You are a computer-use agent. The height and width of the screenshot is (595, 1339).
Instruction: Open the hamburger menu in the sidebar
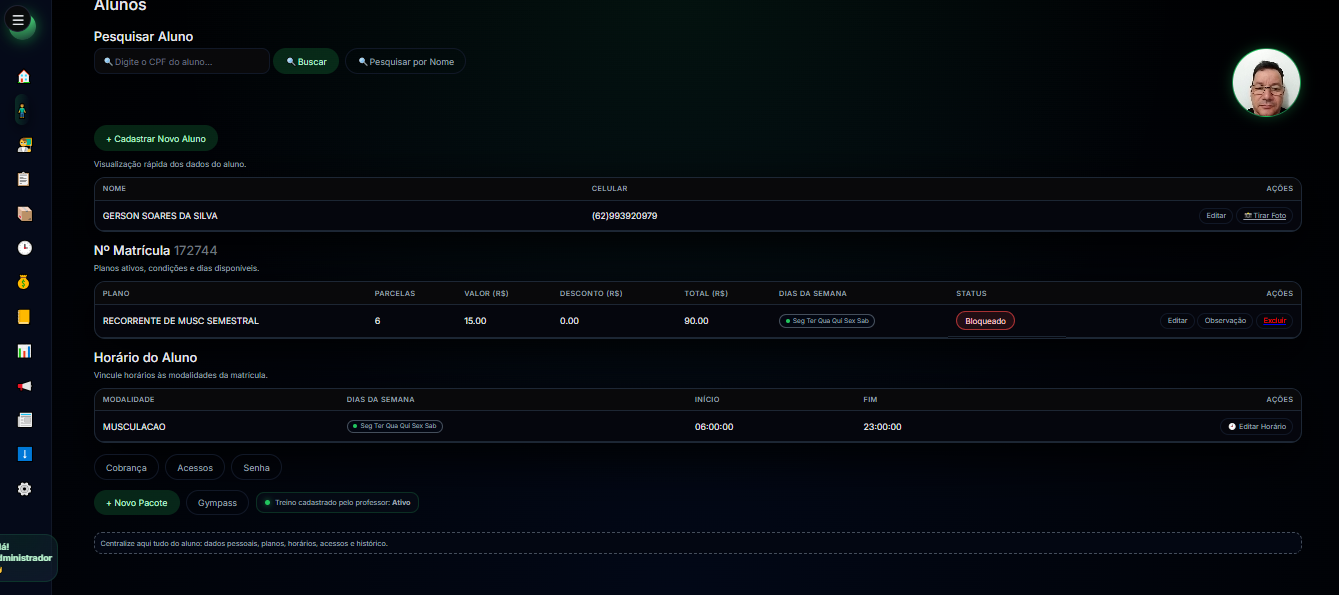pyautogui.click(x=18, y=20)
